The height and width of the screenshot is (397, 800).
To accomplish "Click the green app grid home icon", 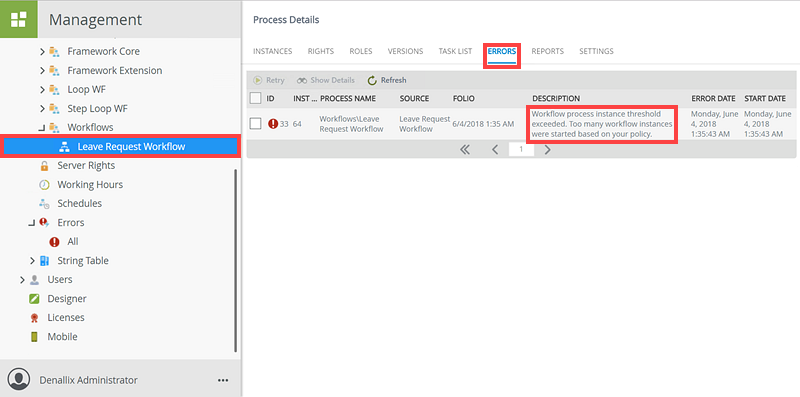I will [18, 19].
